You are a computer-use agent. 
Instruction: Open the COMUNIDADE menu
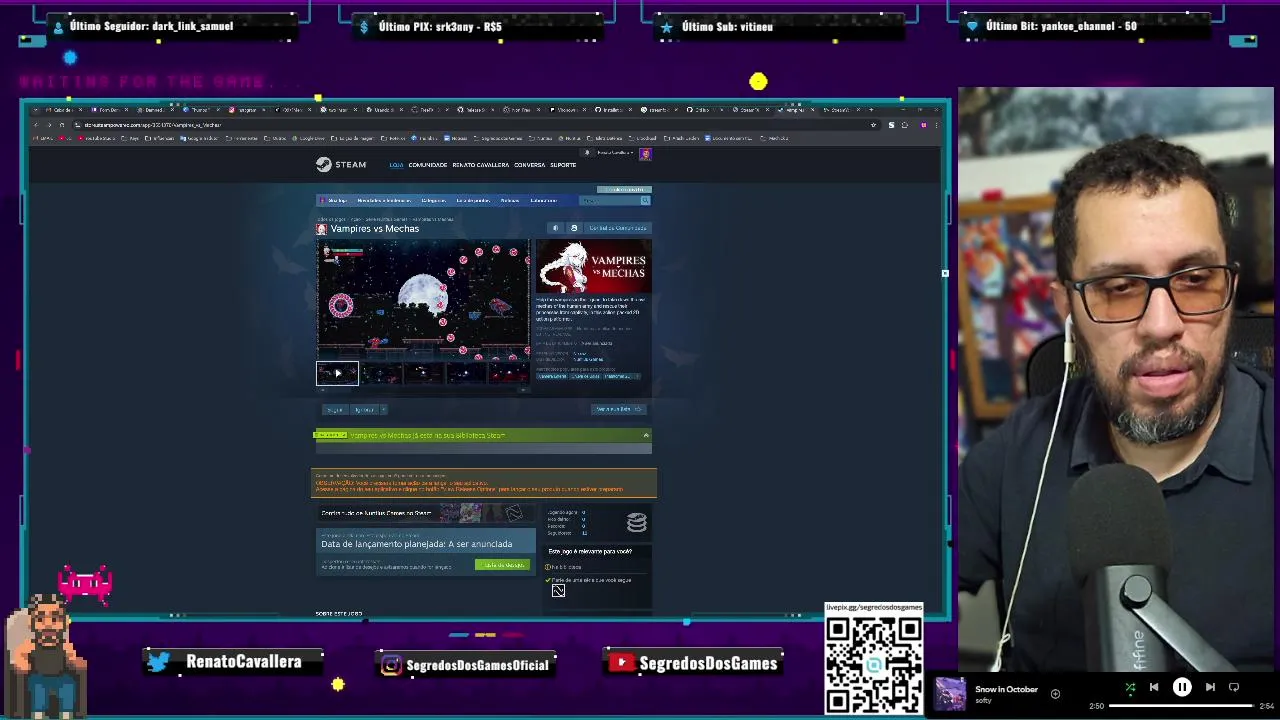click(x=427, y=165)
